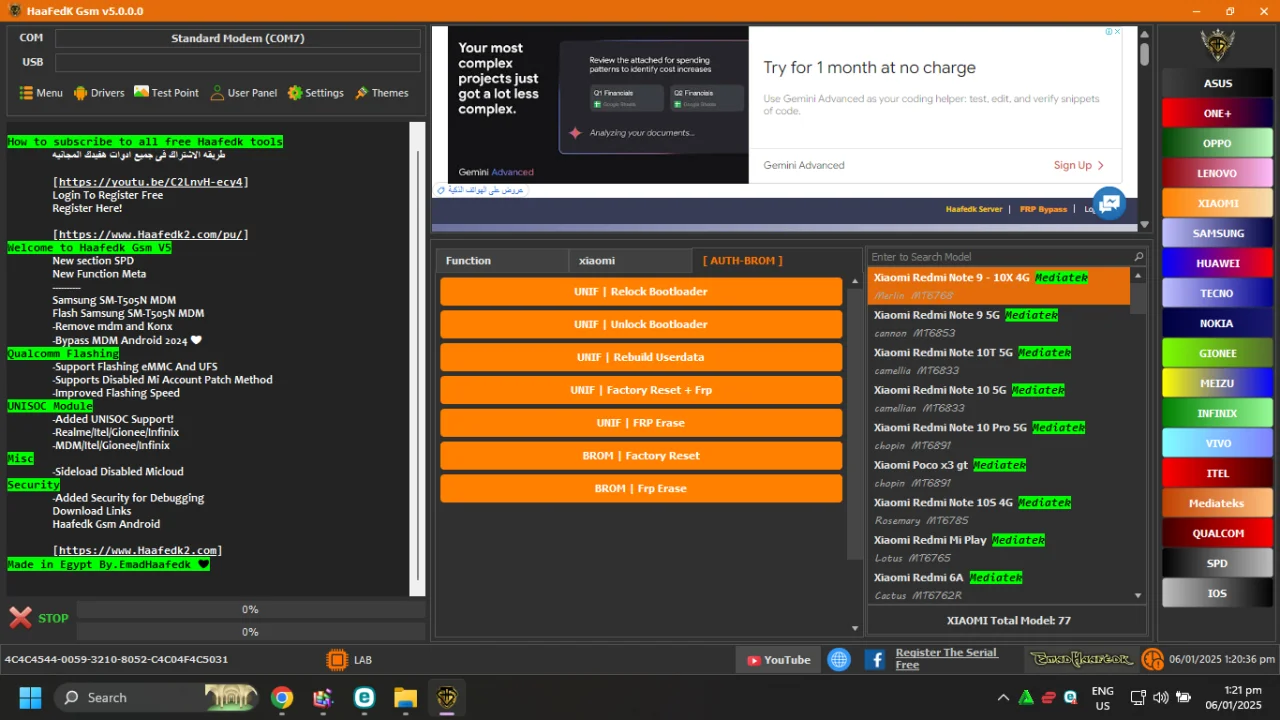The width and height of the screenshot is (1280, 720).
Task: Open the Settings gear item
Action: click(315, 93)
